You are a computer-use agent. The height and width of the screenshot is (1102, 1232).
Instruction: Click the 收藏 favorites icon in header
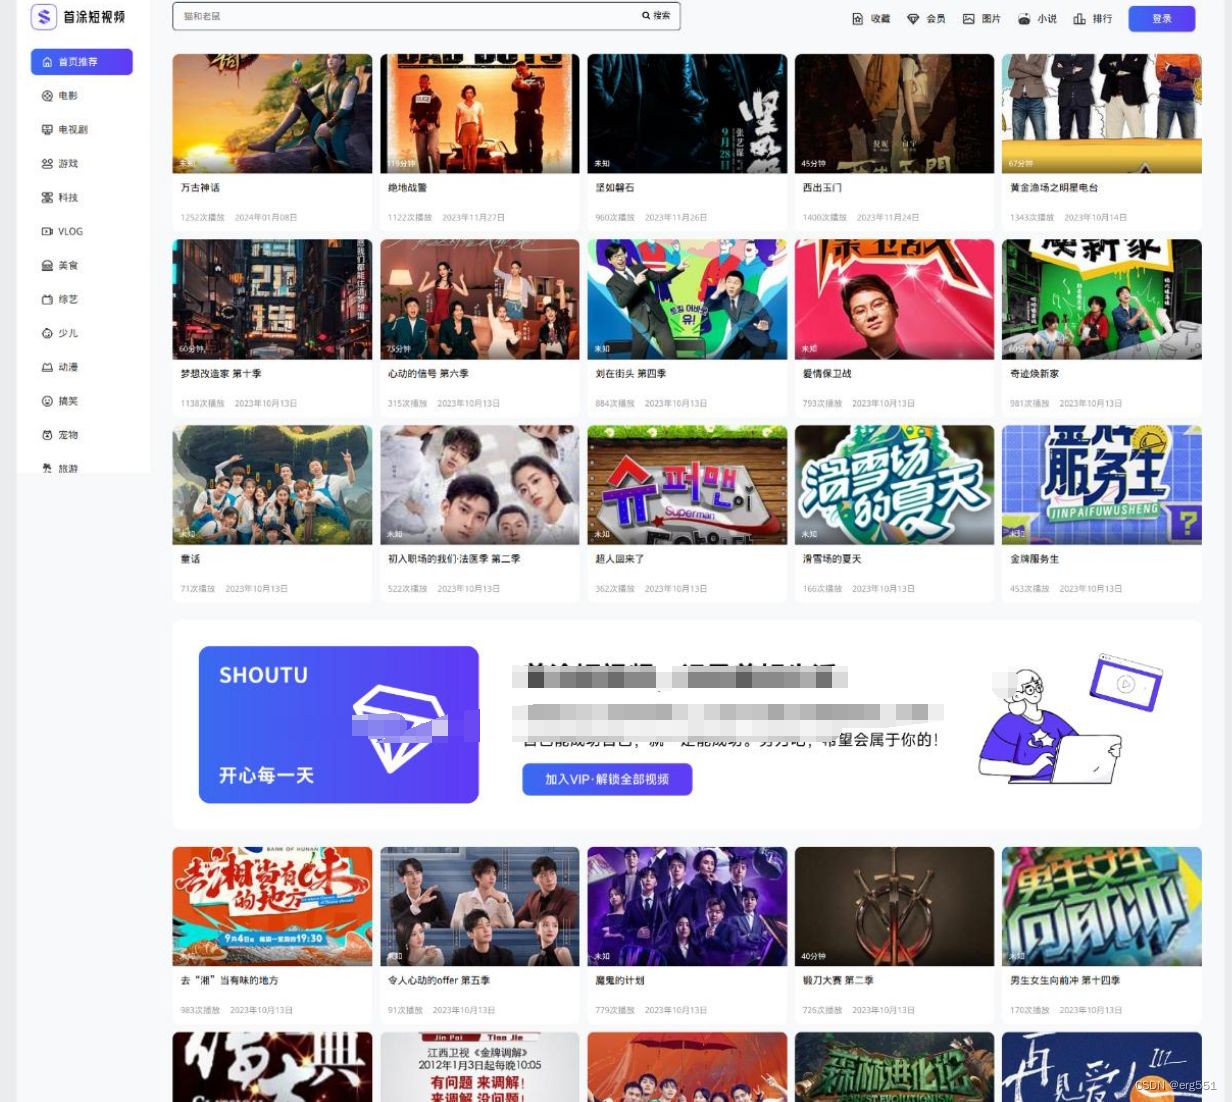(x=857, y=19)
